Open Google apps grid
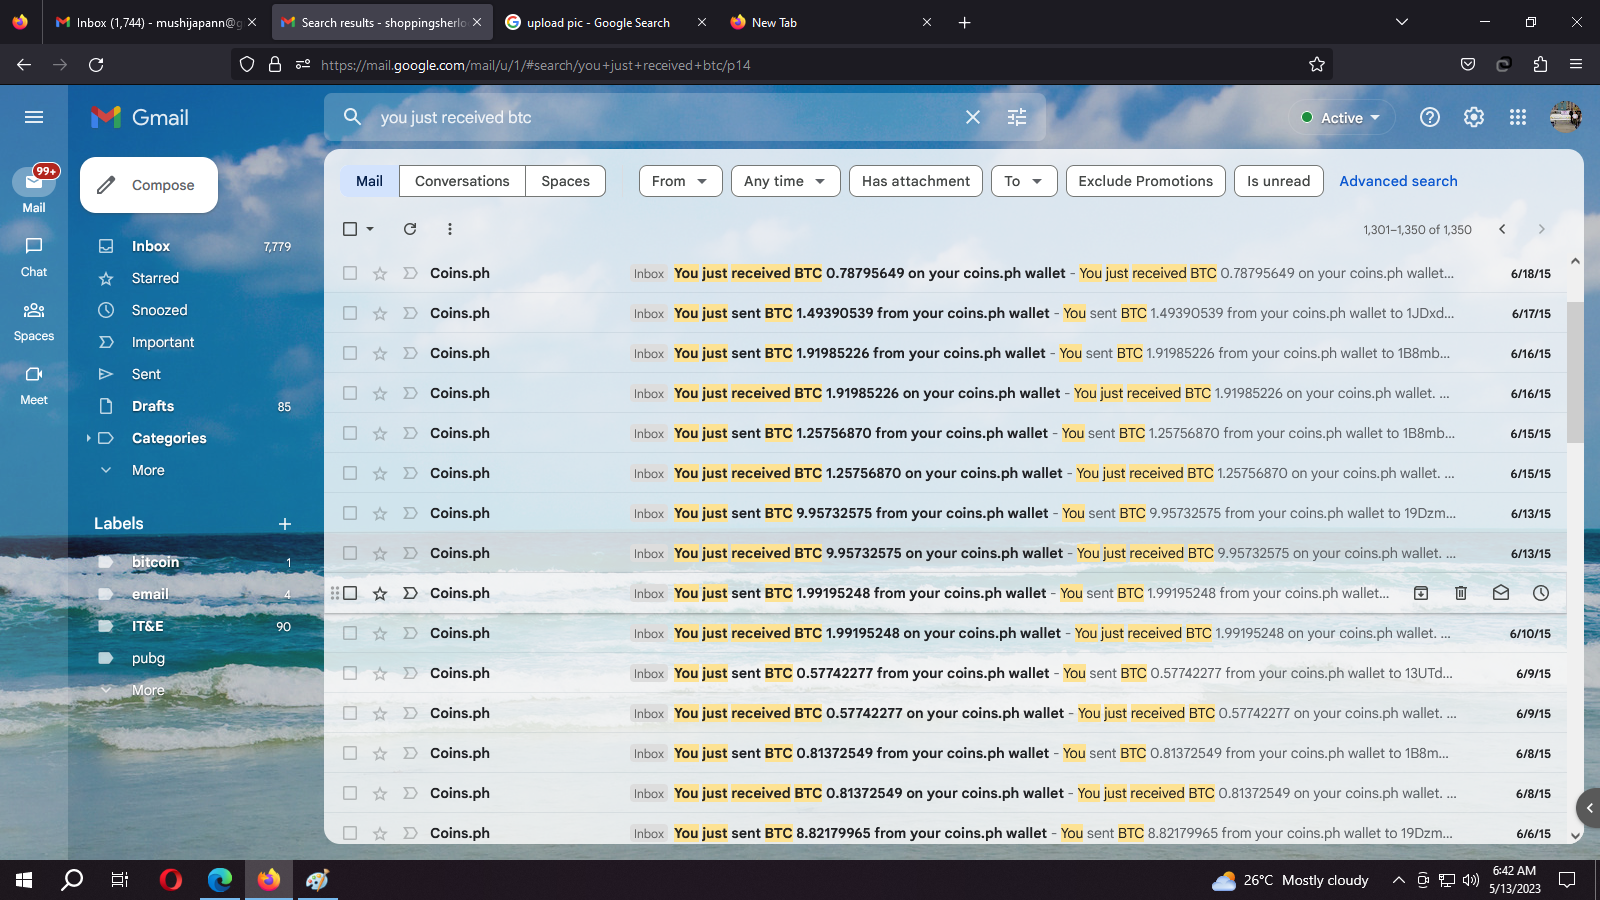 pyautogui.click(x=1518, y=117)
